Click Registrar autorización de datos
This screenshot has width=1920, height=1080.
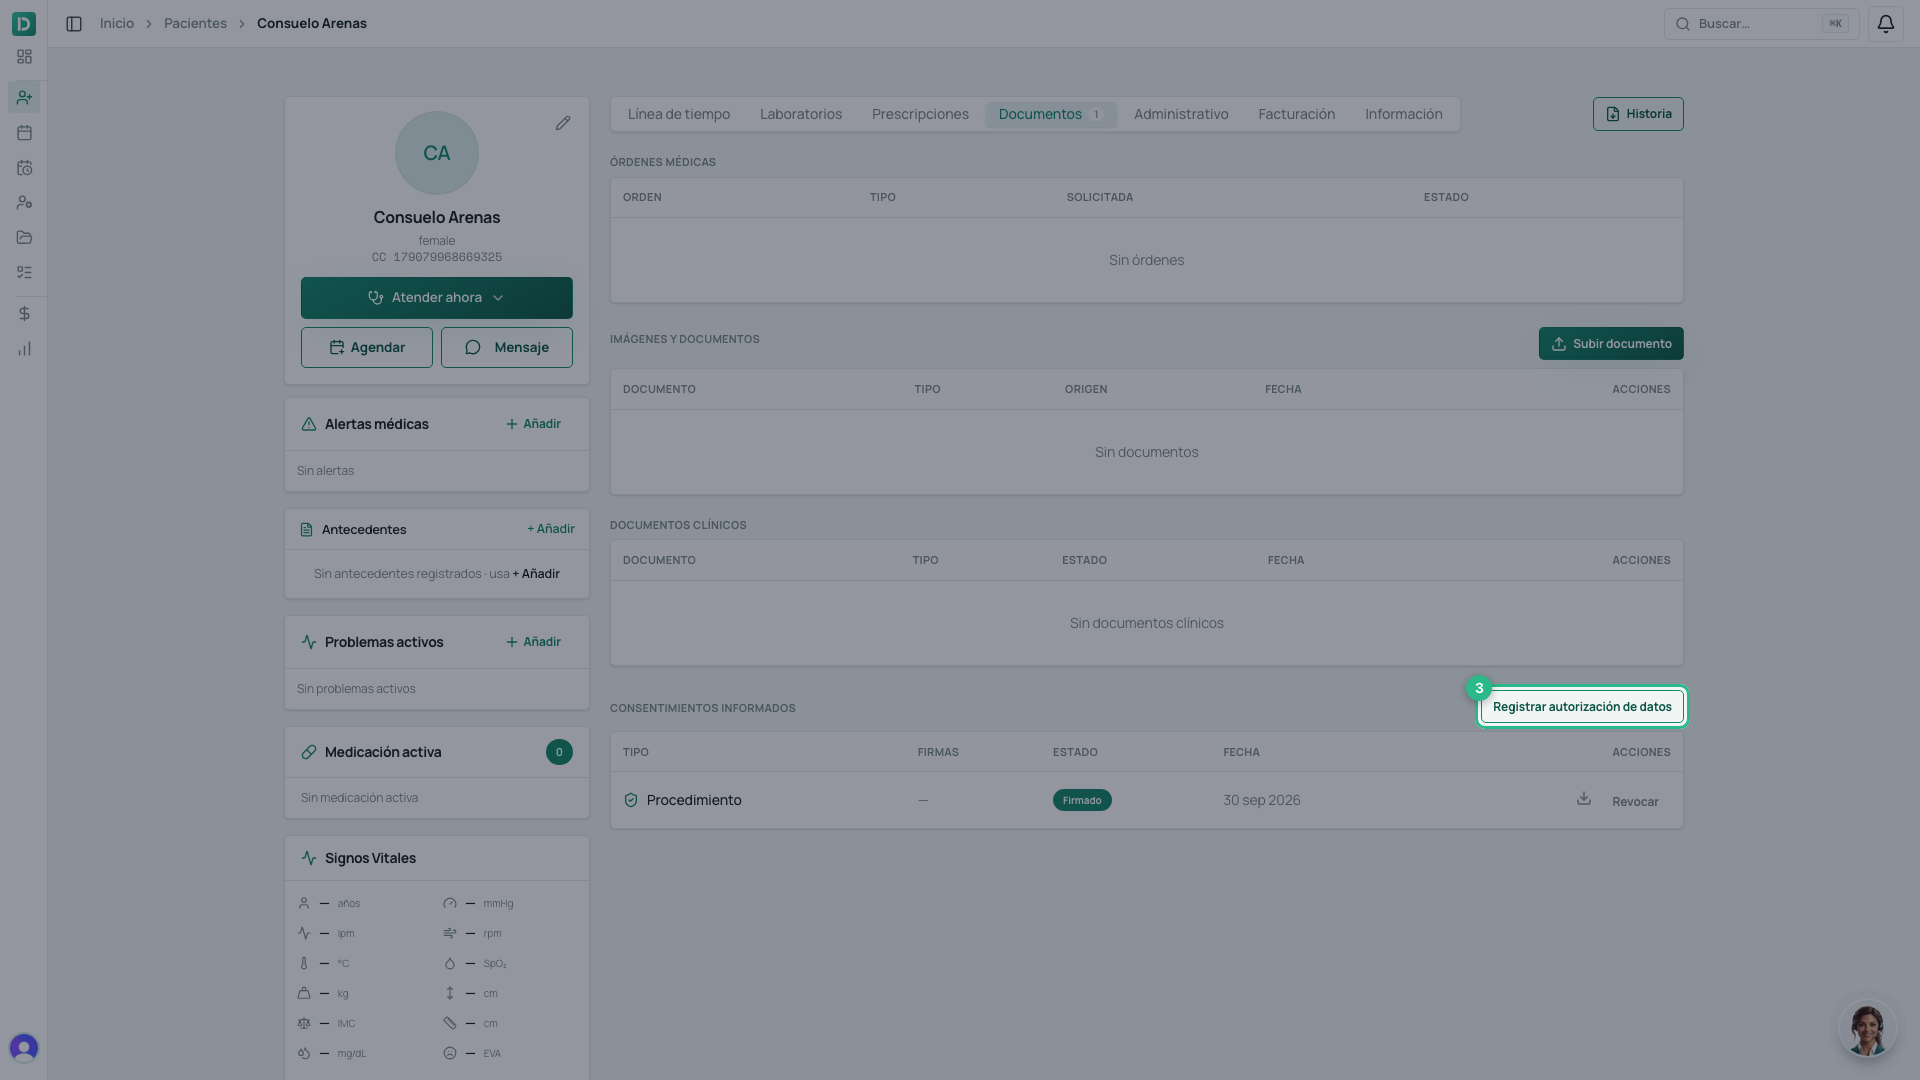pos(1582,707)
